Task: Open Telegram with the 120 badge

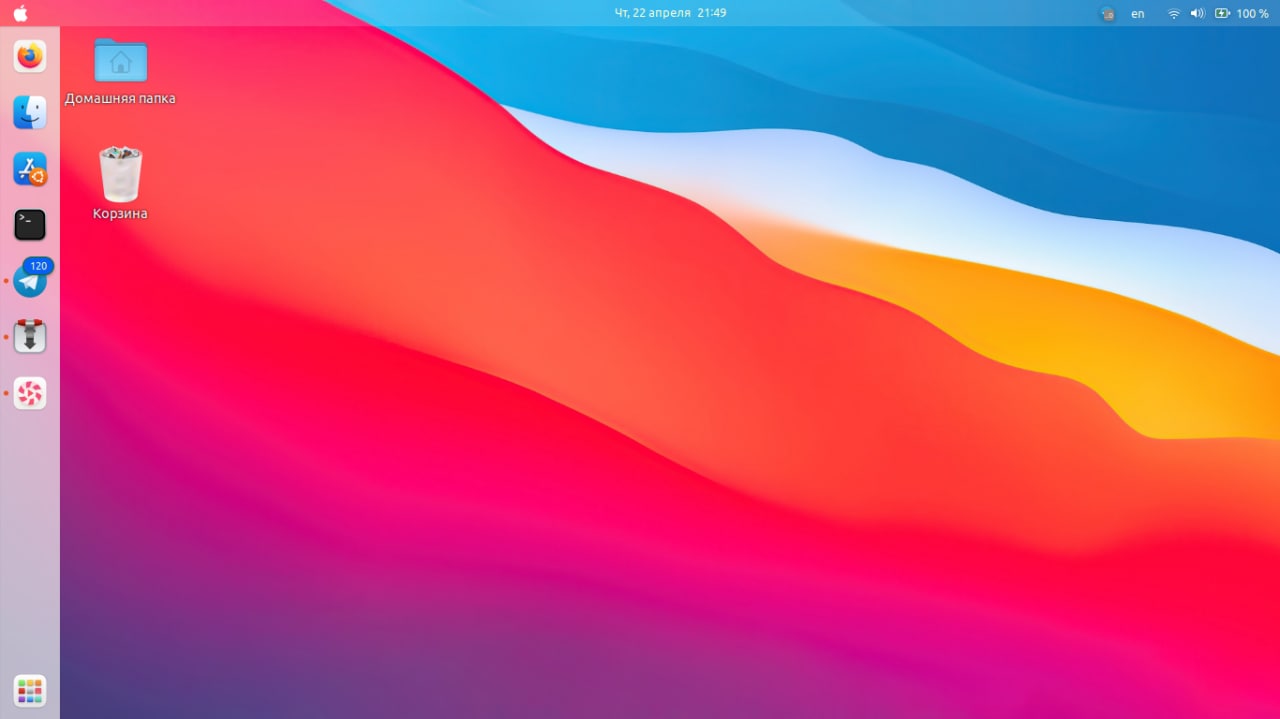Action: [x=30, y=281]
